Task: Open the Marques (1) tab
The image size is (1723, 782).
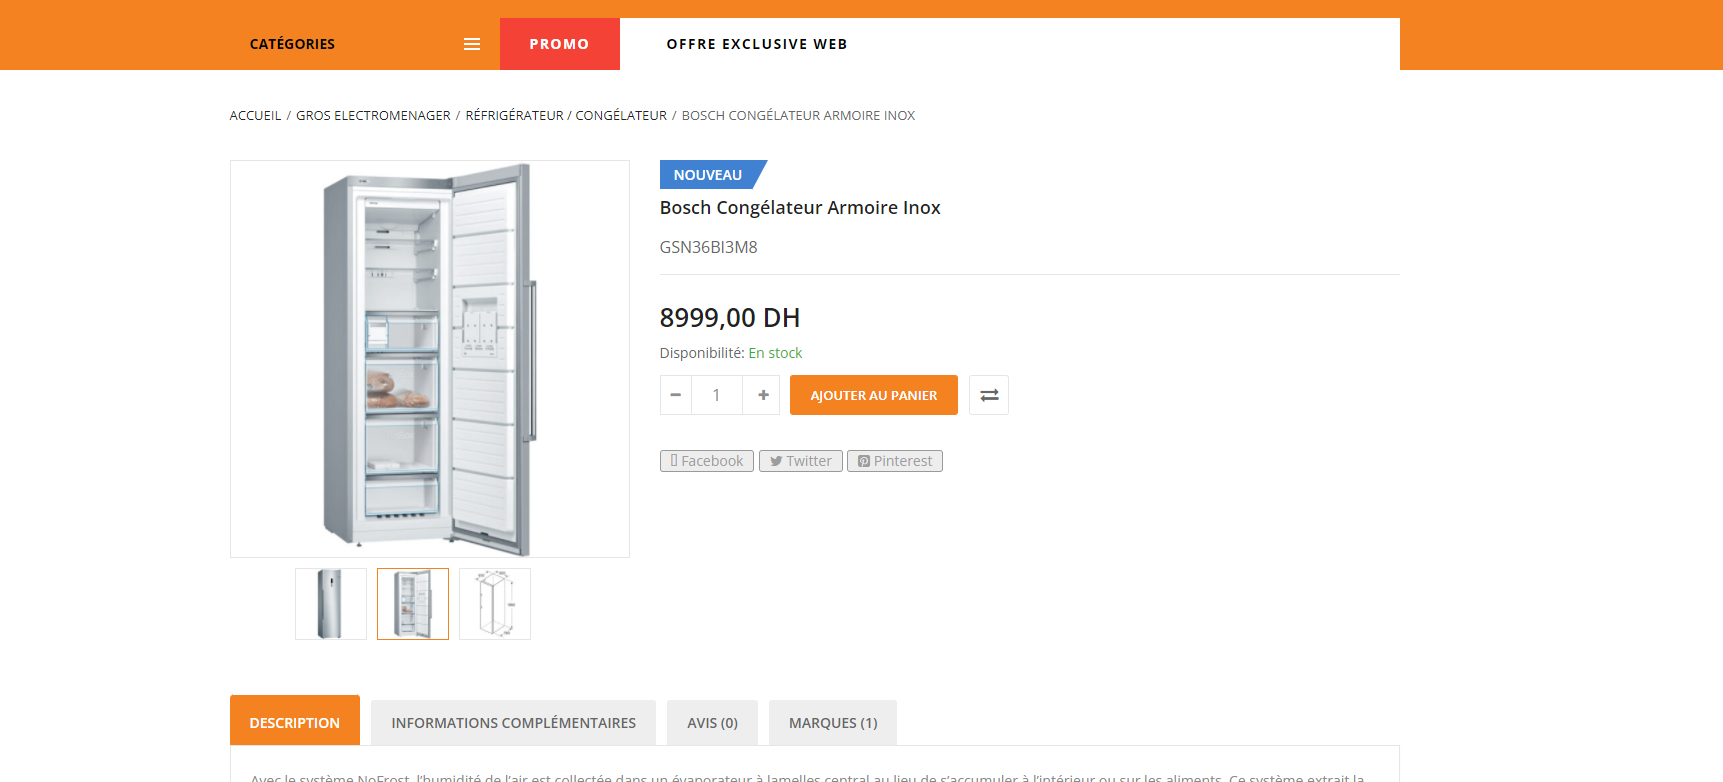Action: [833, 722]
